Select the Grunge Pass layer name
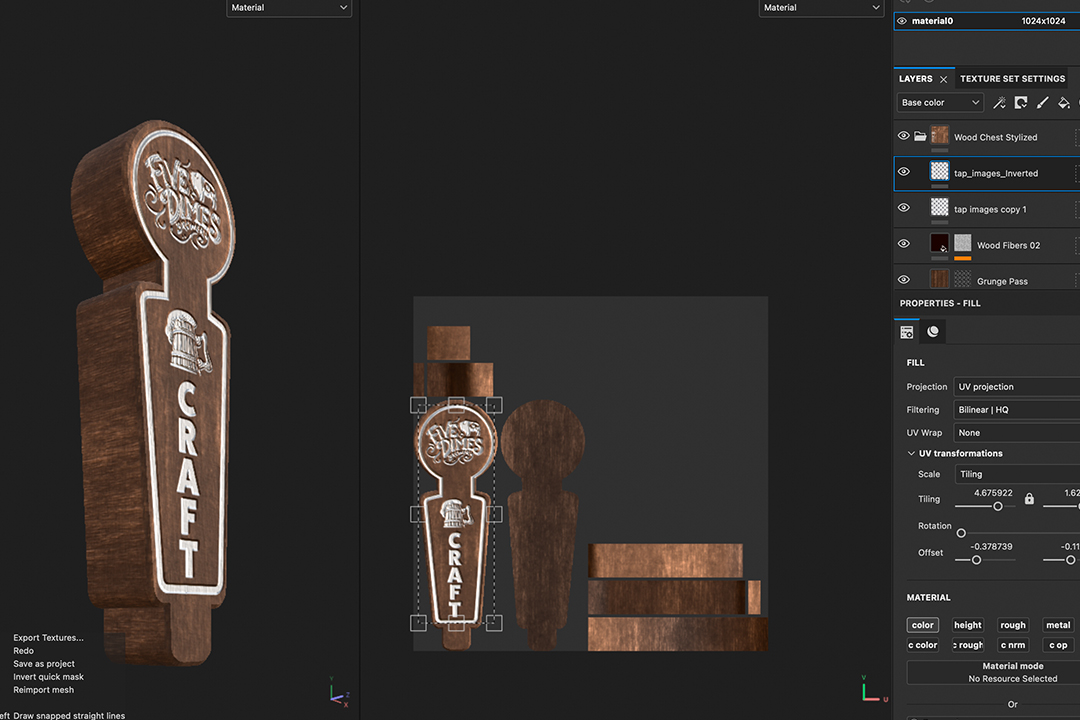This screenshot has height=720, width=1080. point(1002,281)
